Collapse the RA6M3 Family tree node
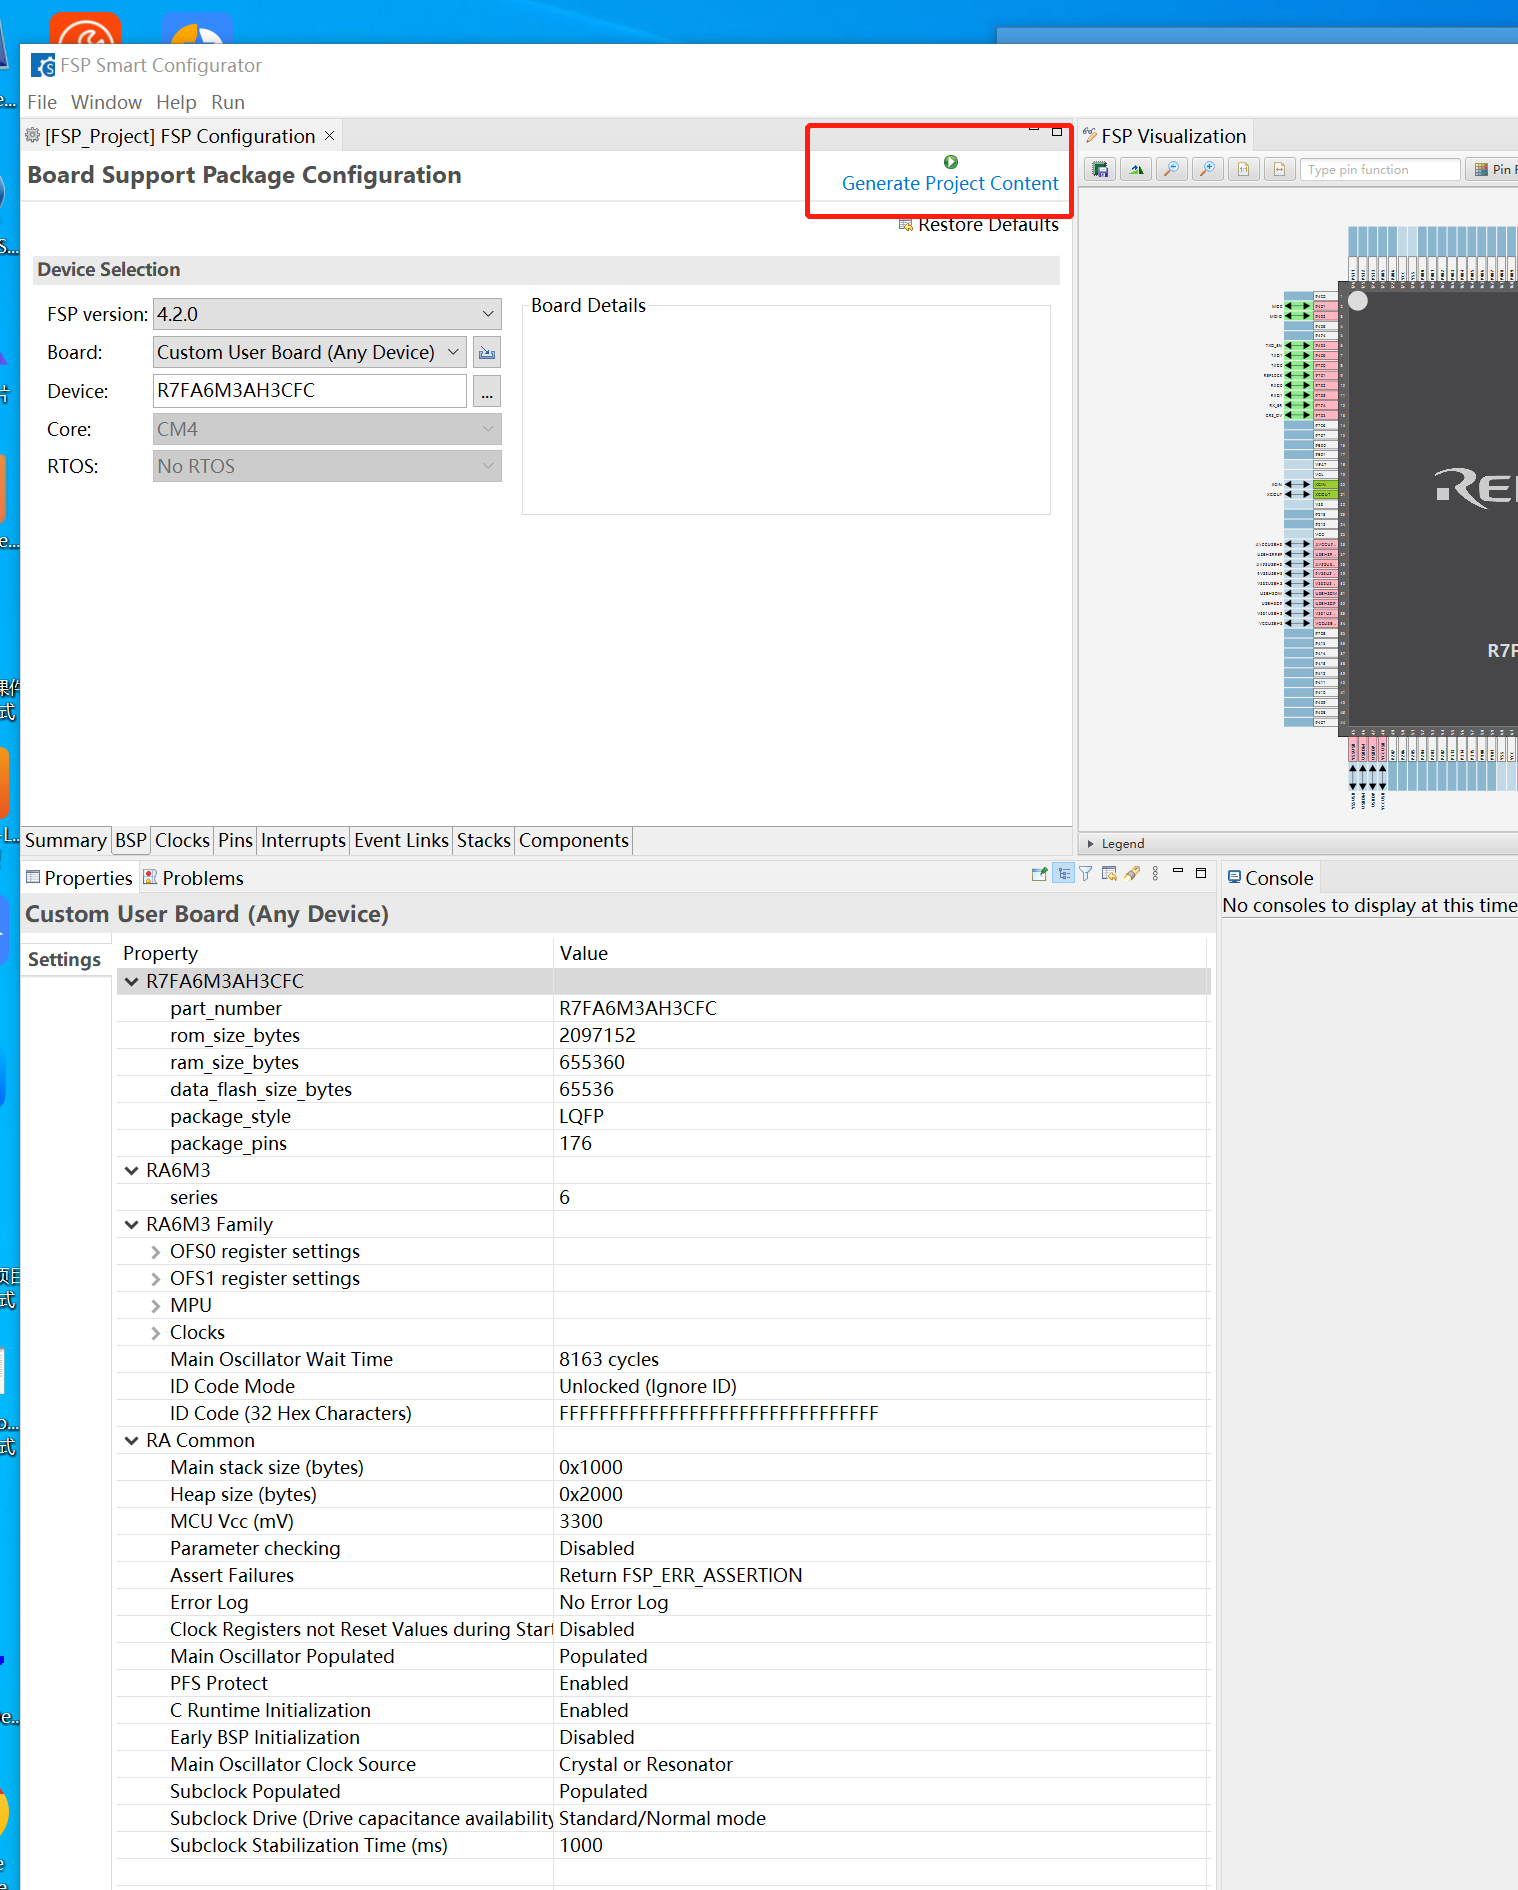1518x1890 pixels. tap(131, 1224)
